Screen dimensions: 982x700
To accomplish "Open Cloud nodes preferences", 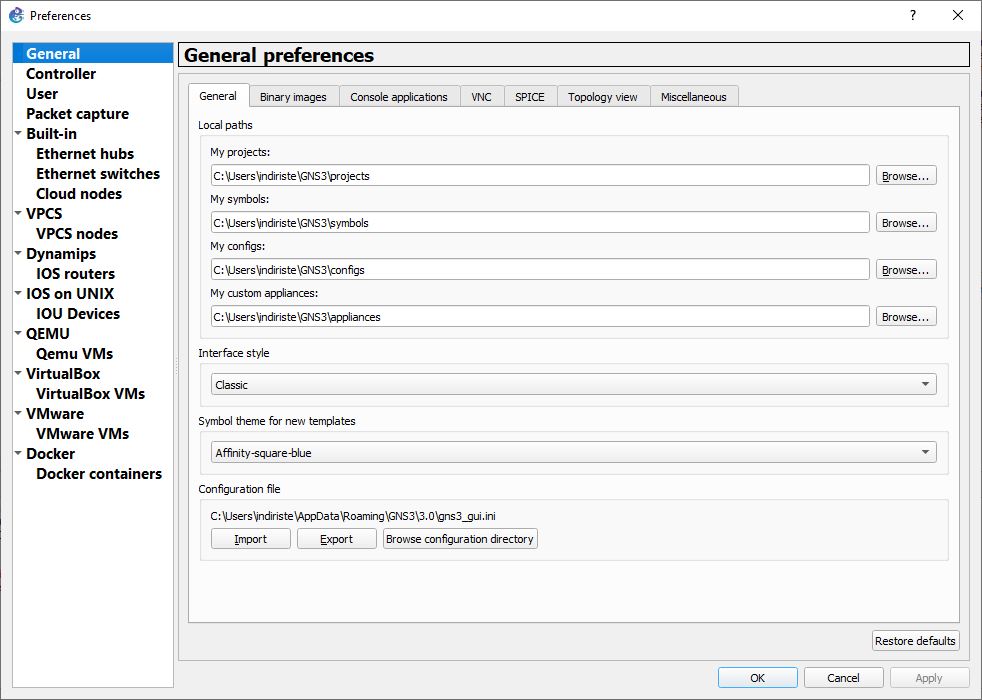I will coord(79,193).
